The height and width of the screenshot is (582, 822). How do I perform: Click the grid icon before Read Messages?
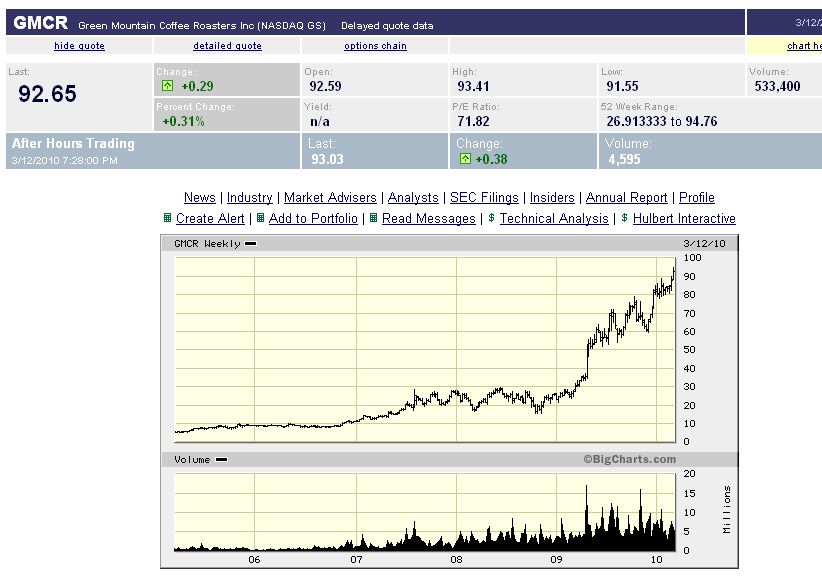coord(373,218)
